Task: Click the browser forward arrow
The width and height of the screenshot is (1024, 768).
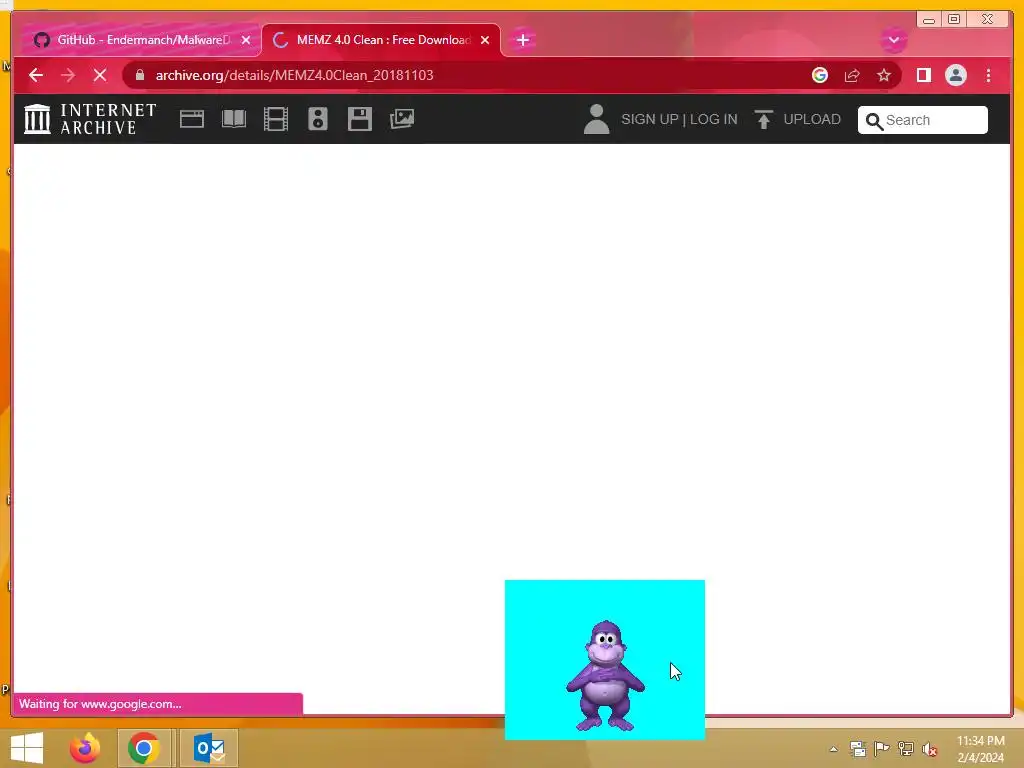Action: point(68,75)
